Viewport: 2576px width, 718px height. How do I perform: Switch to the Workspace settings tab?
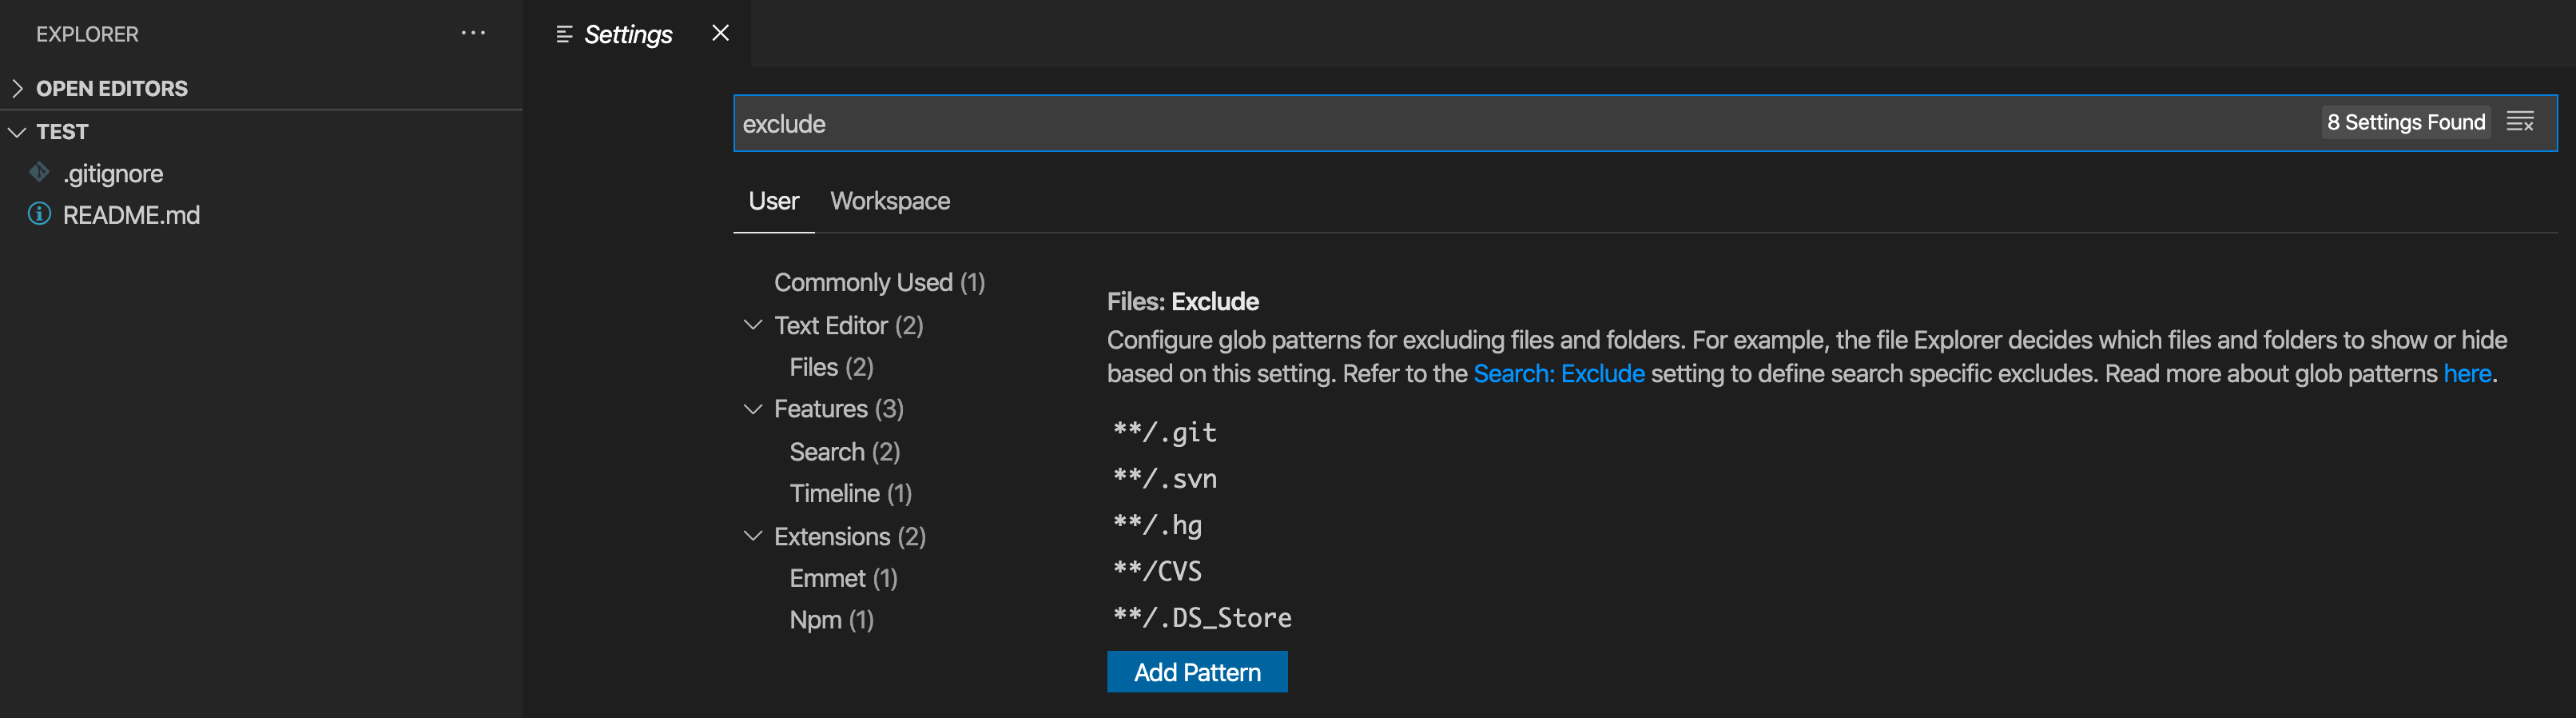(x=889, y=201)
